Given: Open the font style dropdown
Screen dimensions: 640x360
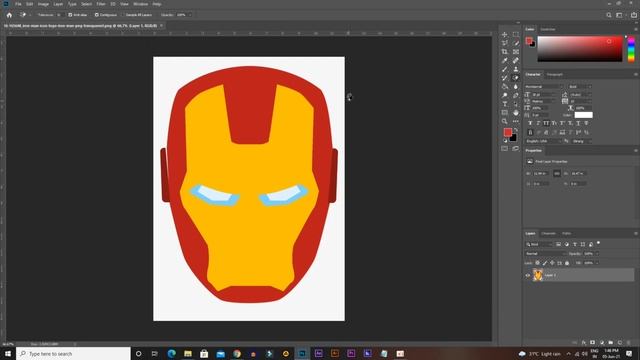Looking at the screenshot, I should (580, 87).
